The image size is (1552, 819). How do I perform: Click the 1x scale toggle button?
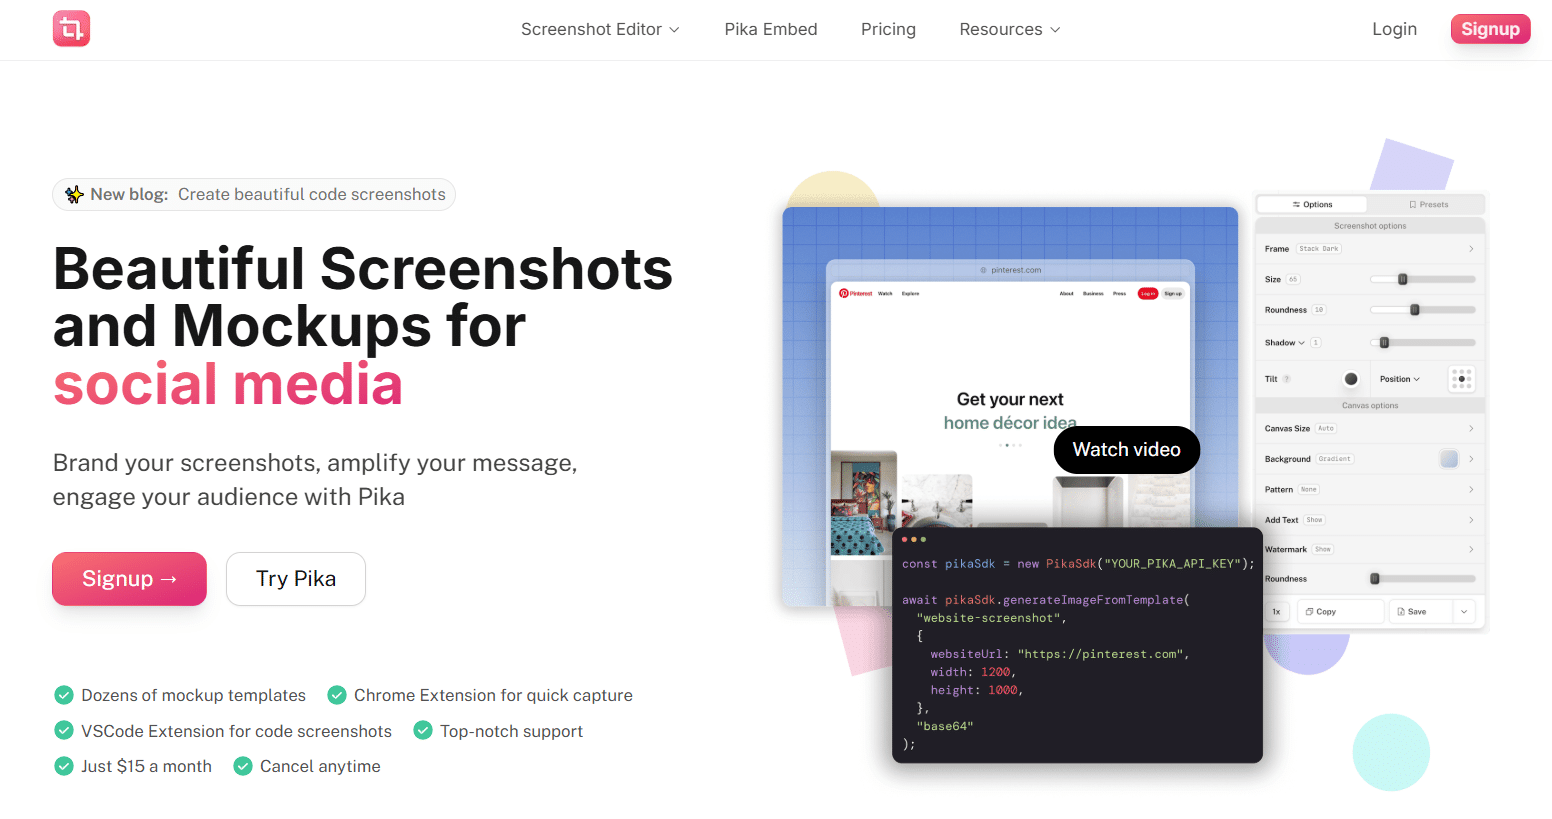pyautogui.click(x=1276, y=612)
